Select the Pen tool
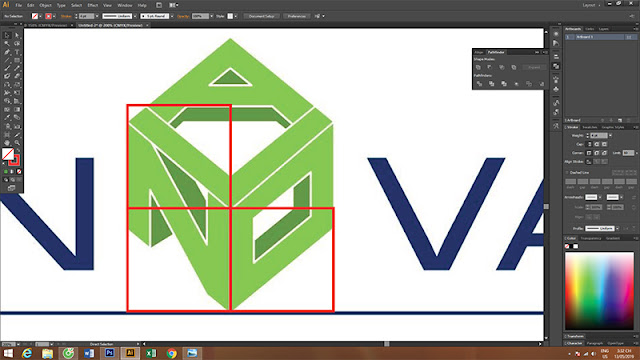 pyautogui.click(x=7, y=52)
